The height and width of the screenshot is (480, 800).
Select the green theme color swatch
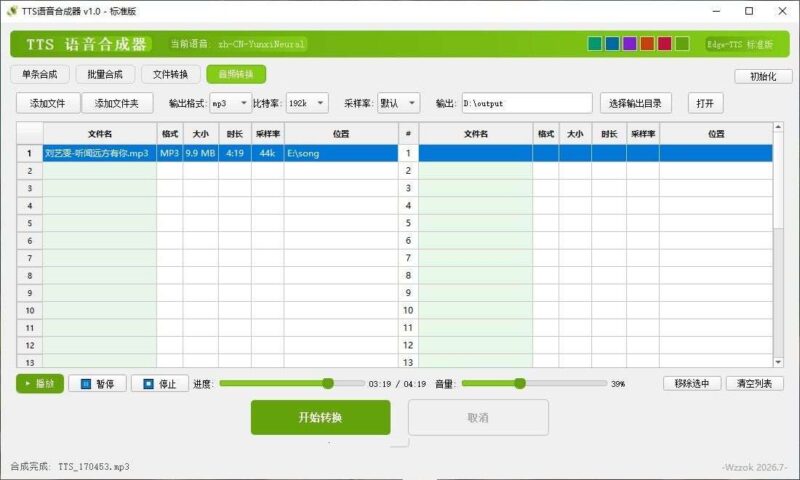682,44
